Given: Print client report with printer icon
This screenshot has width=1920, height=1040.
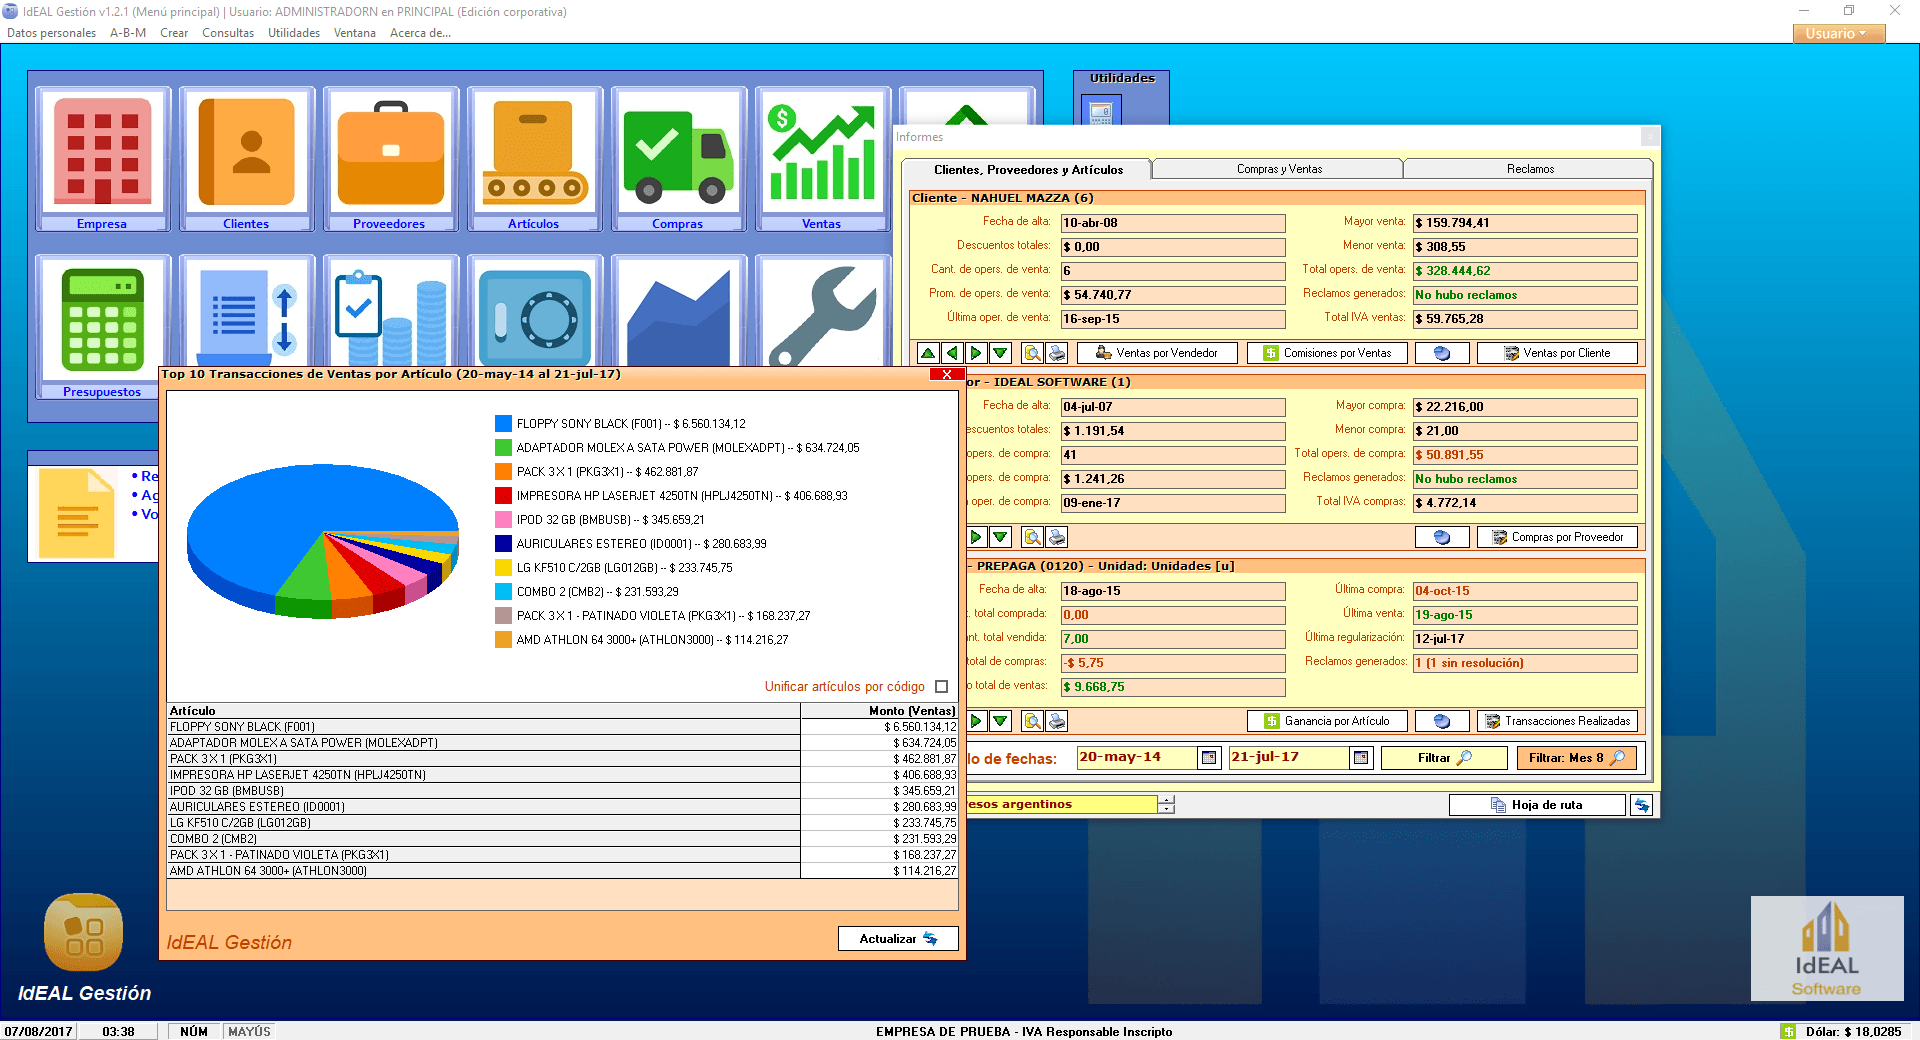Looking at the screenshot, I should pyautogui.click(x=1057, y=353).
